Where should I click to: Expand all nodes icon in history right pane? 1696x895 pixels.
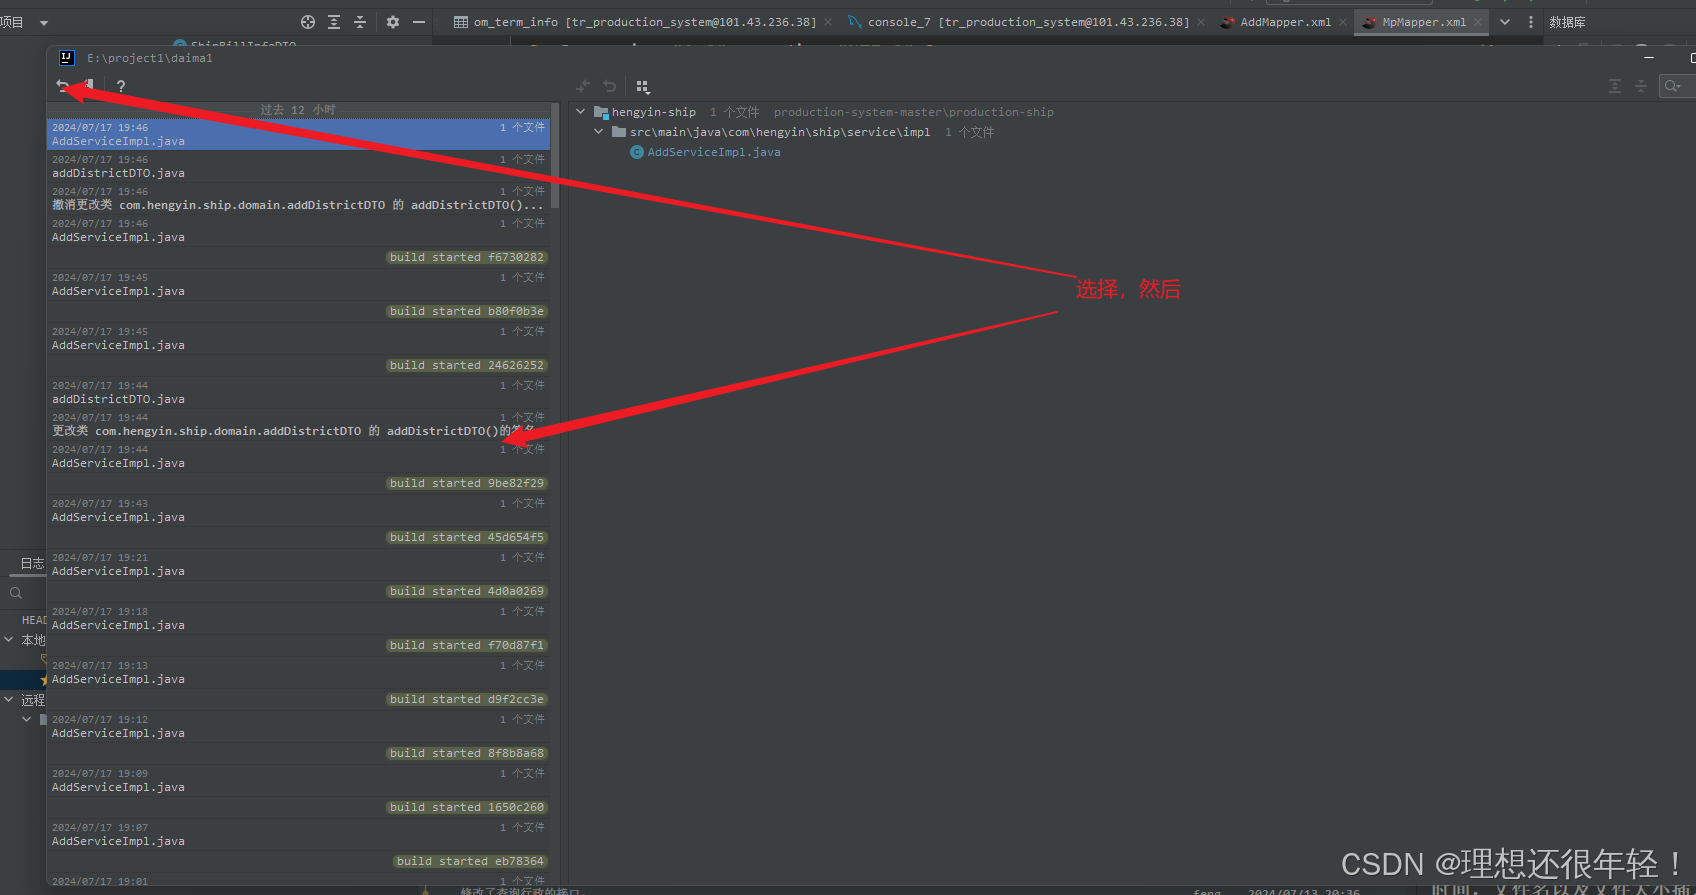(1615, 87)
